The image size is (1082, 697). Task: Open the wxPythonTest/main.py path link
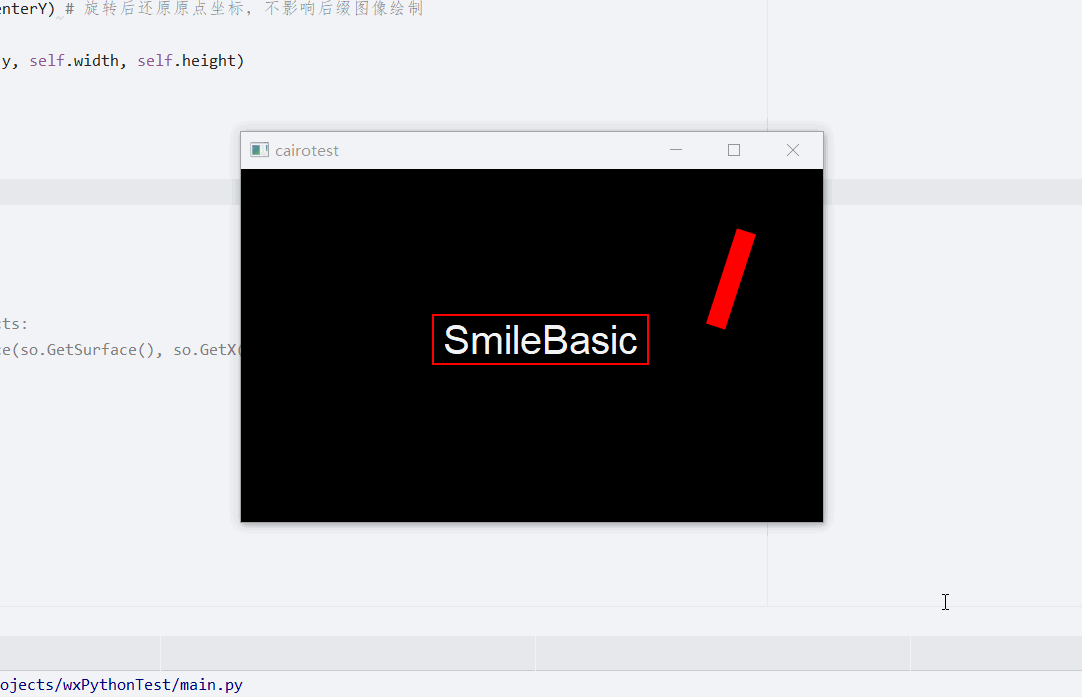(121, 685)
